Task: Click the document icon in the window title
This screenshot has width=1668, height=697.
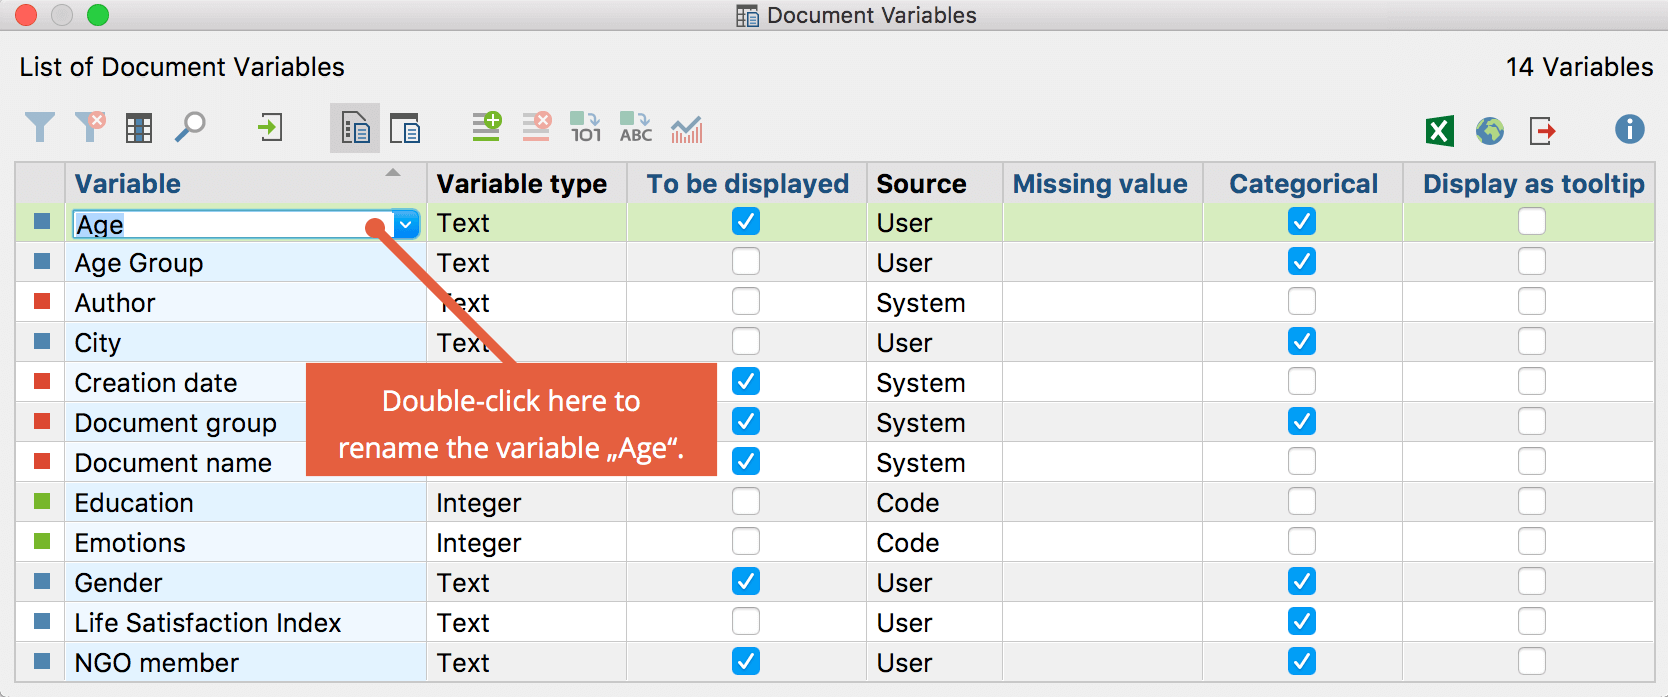Action: [x=747, y=16]
